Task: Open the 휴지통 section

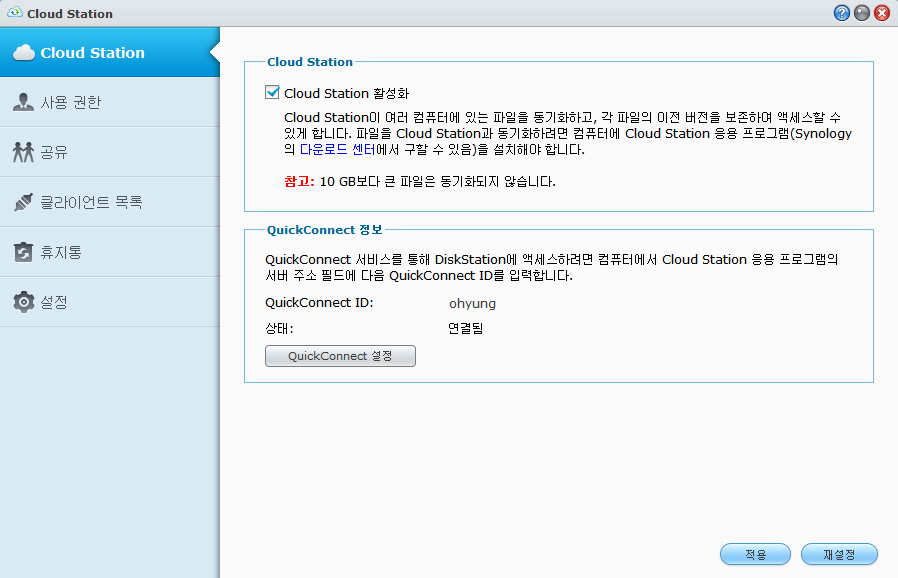Action: point(110,252)
